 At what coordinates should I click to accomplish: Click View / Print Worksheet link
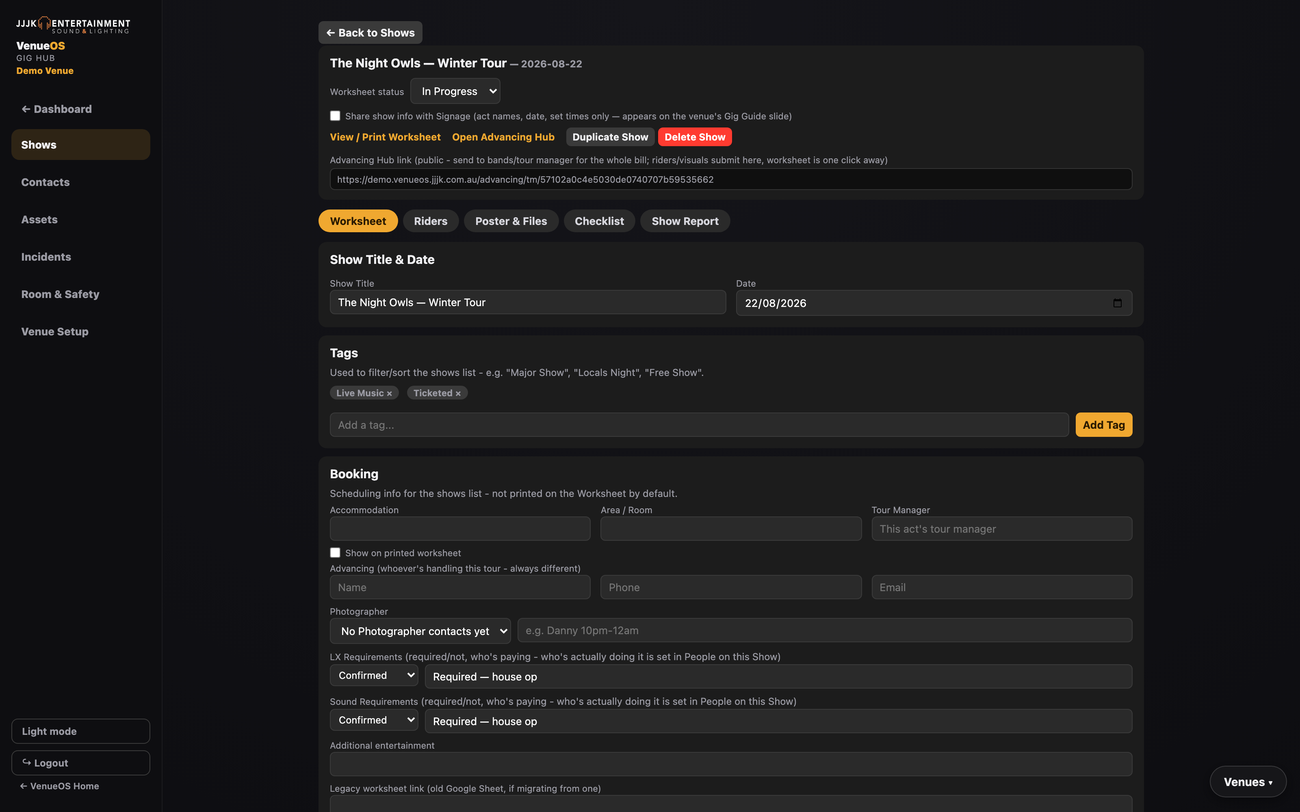tap(385, 137)
